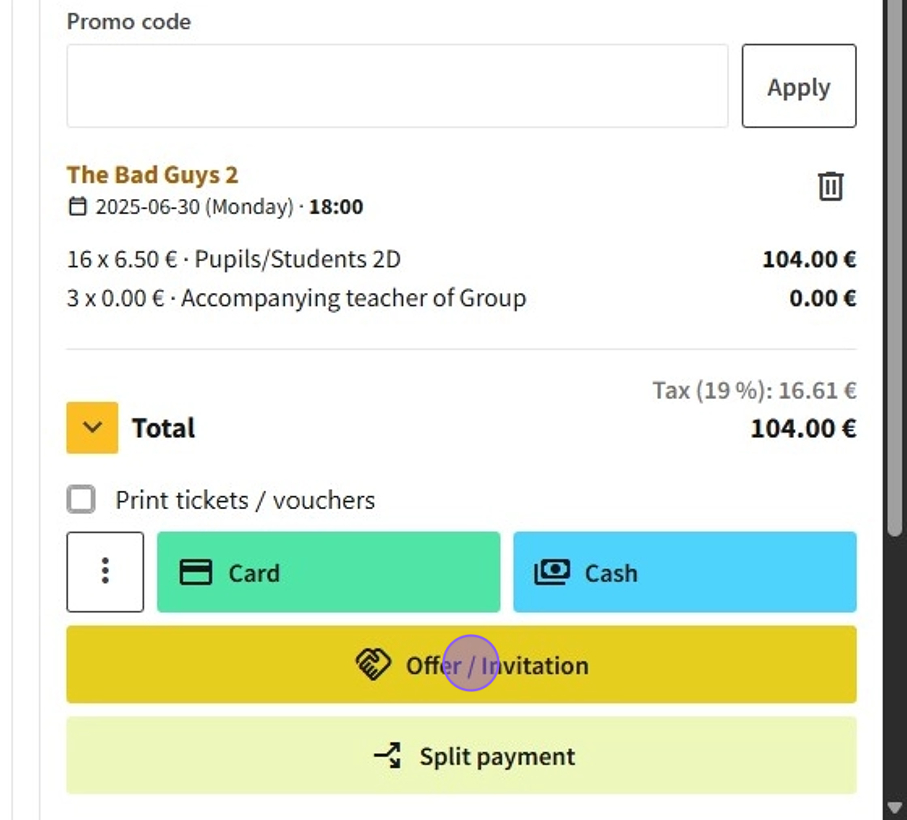Open The Bad Guys 2 title link
This screenshot has width=907, height=820.
click(152, 175)
